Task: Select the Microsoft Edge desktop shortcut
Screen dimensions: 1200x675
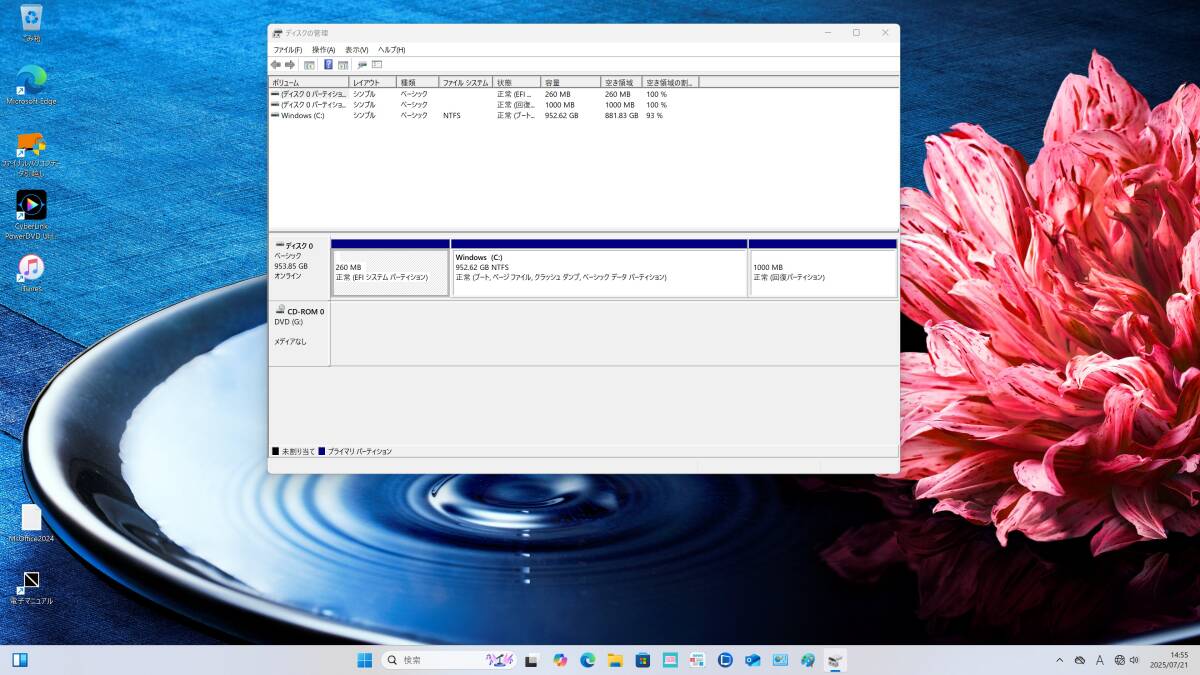Action: coord(32,85)
